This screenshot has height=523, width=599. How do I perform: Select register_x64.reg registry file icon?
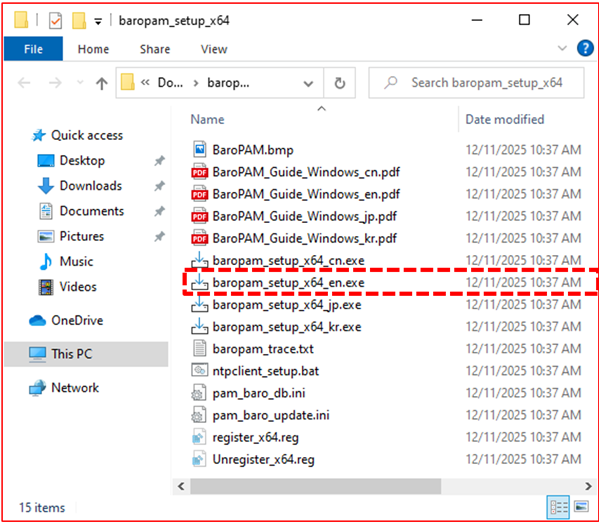pyautogui.click(x=199, y=437)
